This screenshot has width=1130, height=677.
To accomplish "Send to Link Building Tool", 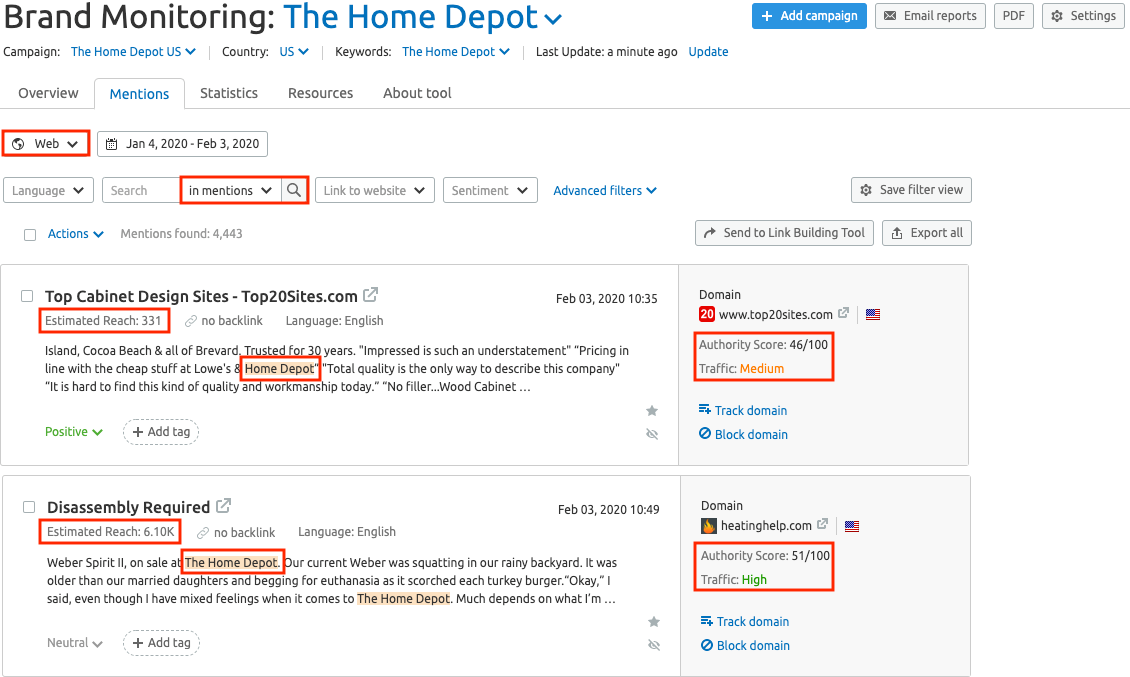I will point(784,233).
